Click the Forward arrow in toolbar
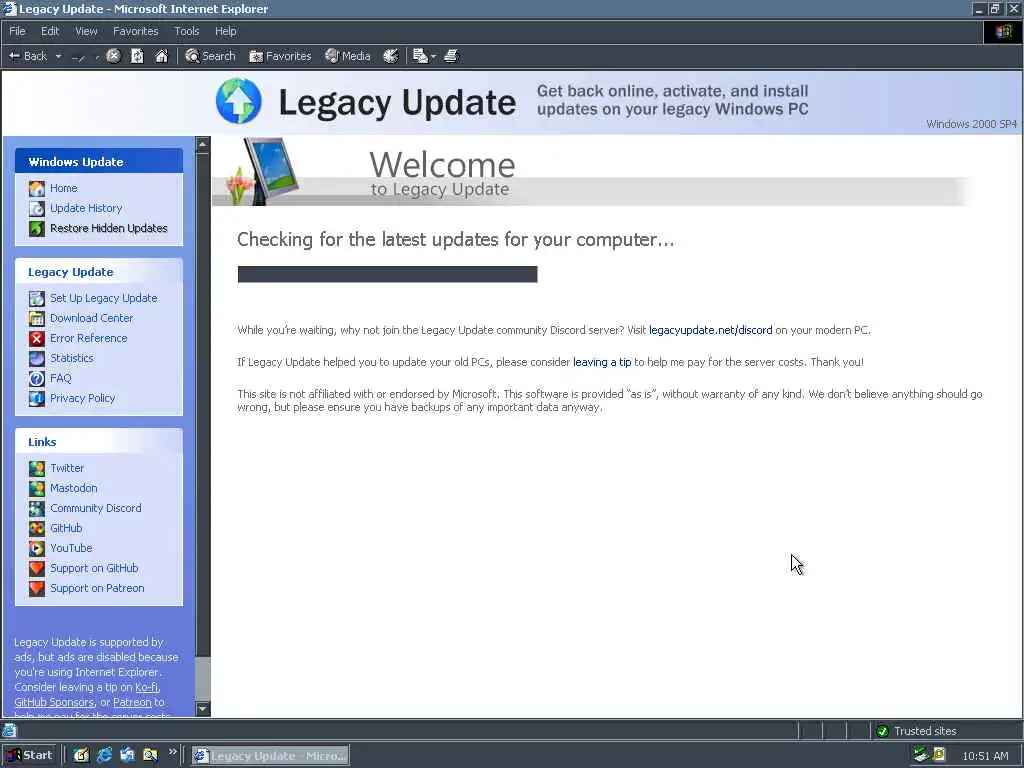Screen dimensions: 1024x768 (78, 57)
